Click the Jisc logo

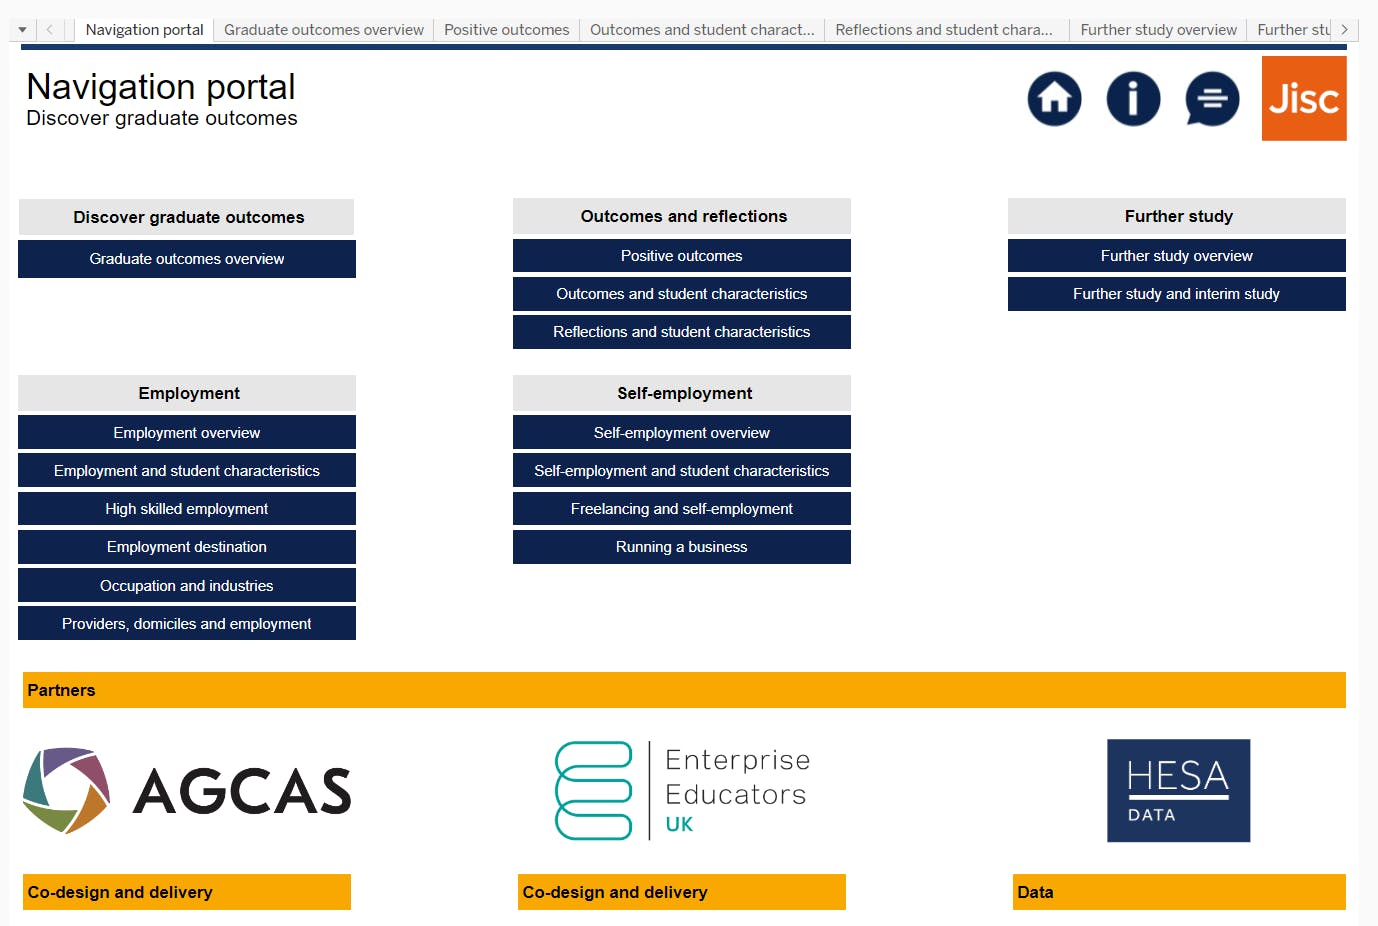[x=1304, y=98]
